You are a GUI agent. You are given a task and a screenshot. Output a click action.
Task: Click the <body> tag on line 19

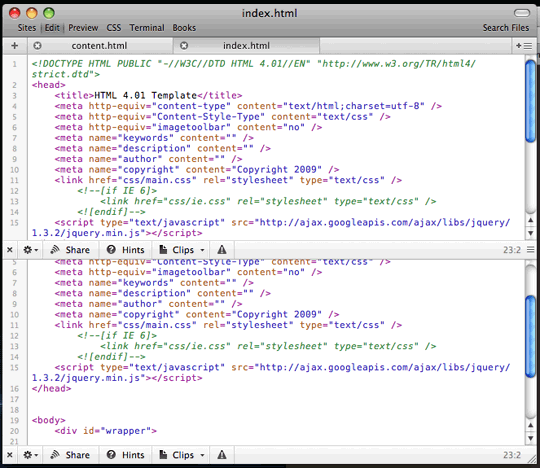click(49, 420)
